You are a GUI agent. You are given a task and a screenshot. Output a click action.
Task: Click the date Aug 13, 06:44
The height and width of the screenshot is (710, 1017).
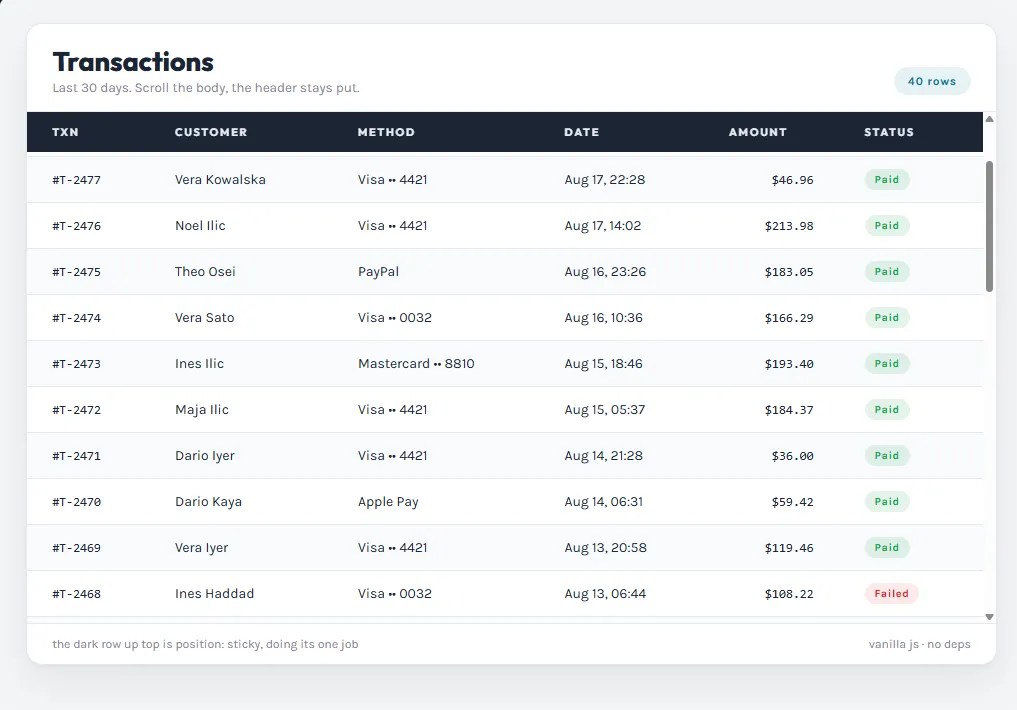click(605, 594)
